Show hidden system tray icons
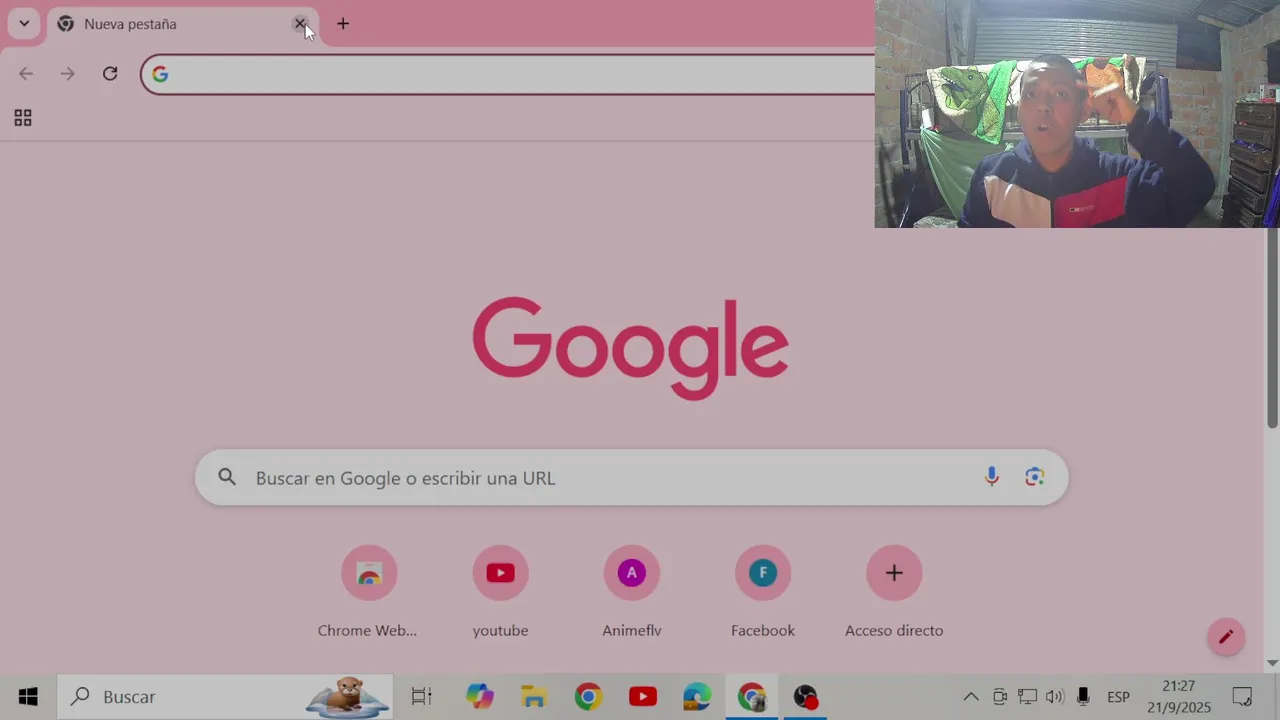1280x720 pixels. [x=971, y=697]
